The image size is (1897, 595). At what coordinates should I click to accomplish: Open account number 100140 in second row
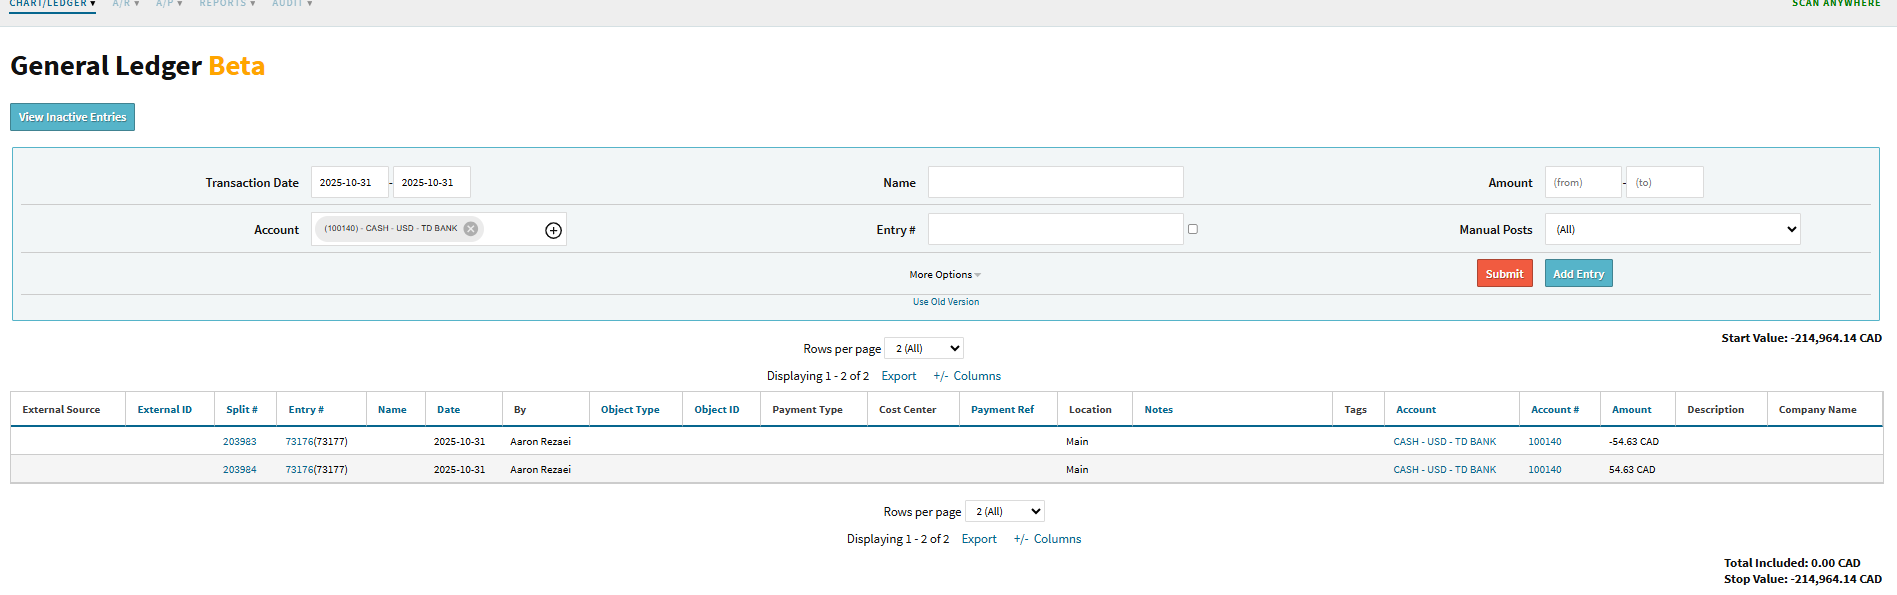click(1544, 470)
